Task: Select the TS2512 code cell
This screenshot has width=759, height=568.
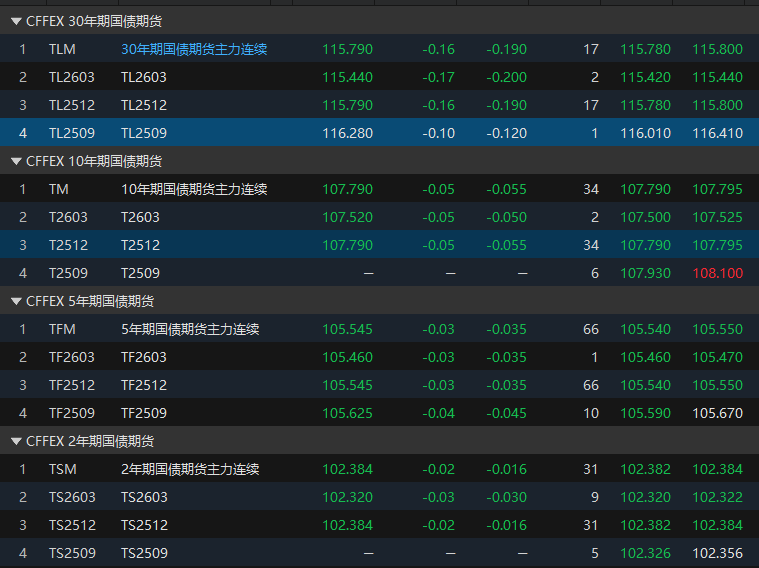Action: tap(72, 525)
